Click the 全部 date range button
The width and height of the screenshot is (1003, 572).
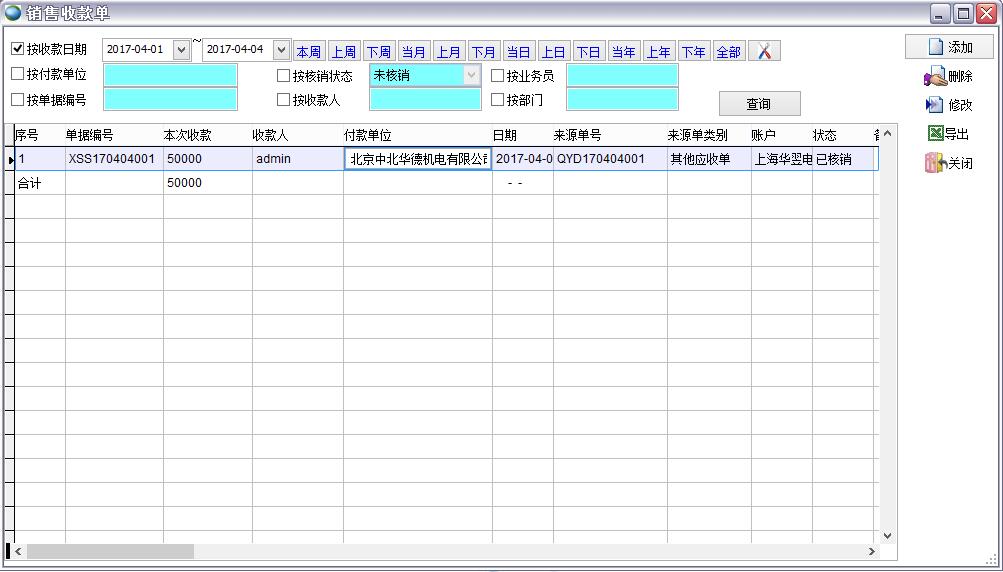[x=728, y=52]
